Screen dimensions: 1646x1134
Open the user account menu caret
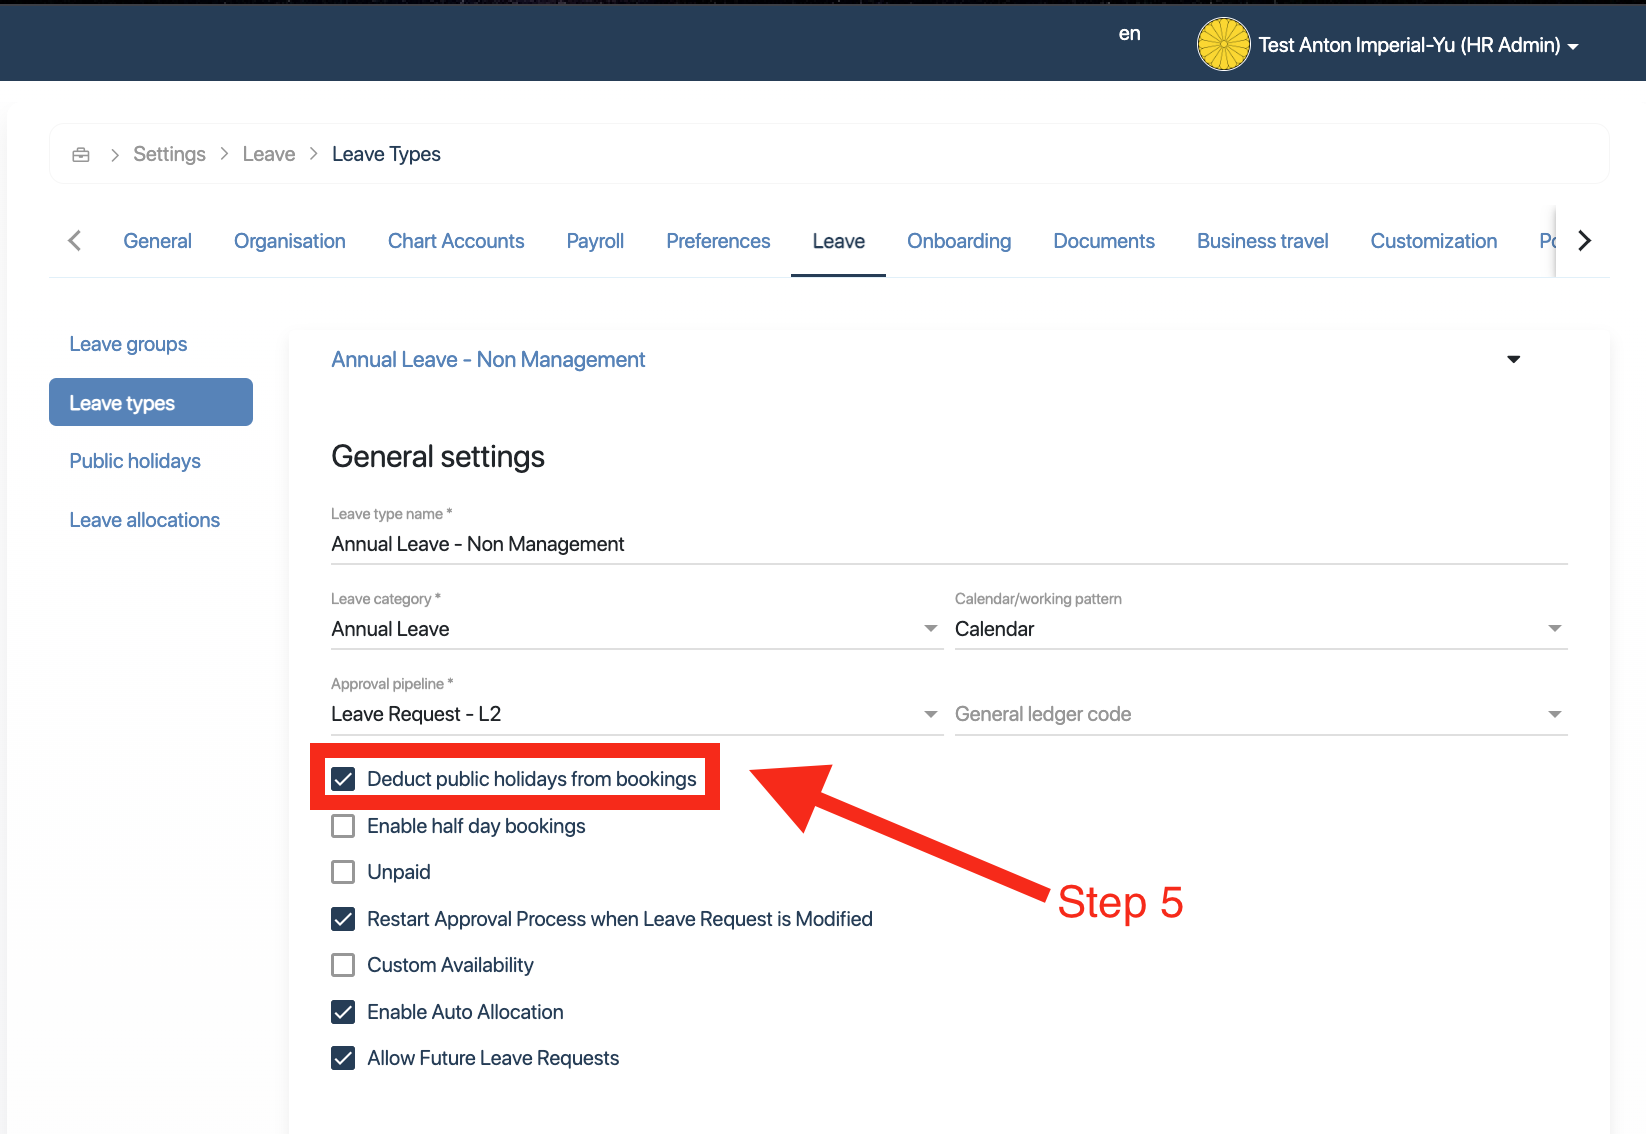1573,47
